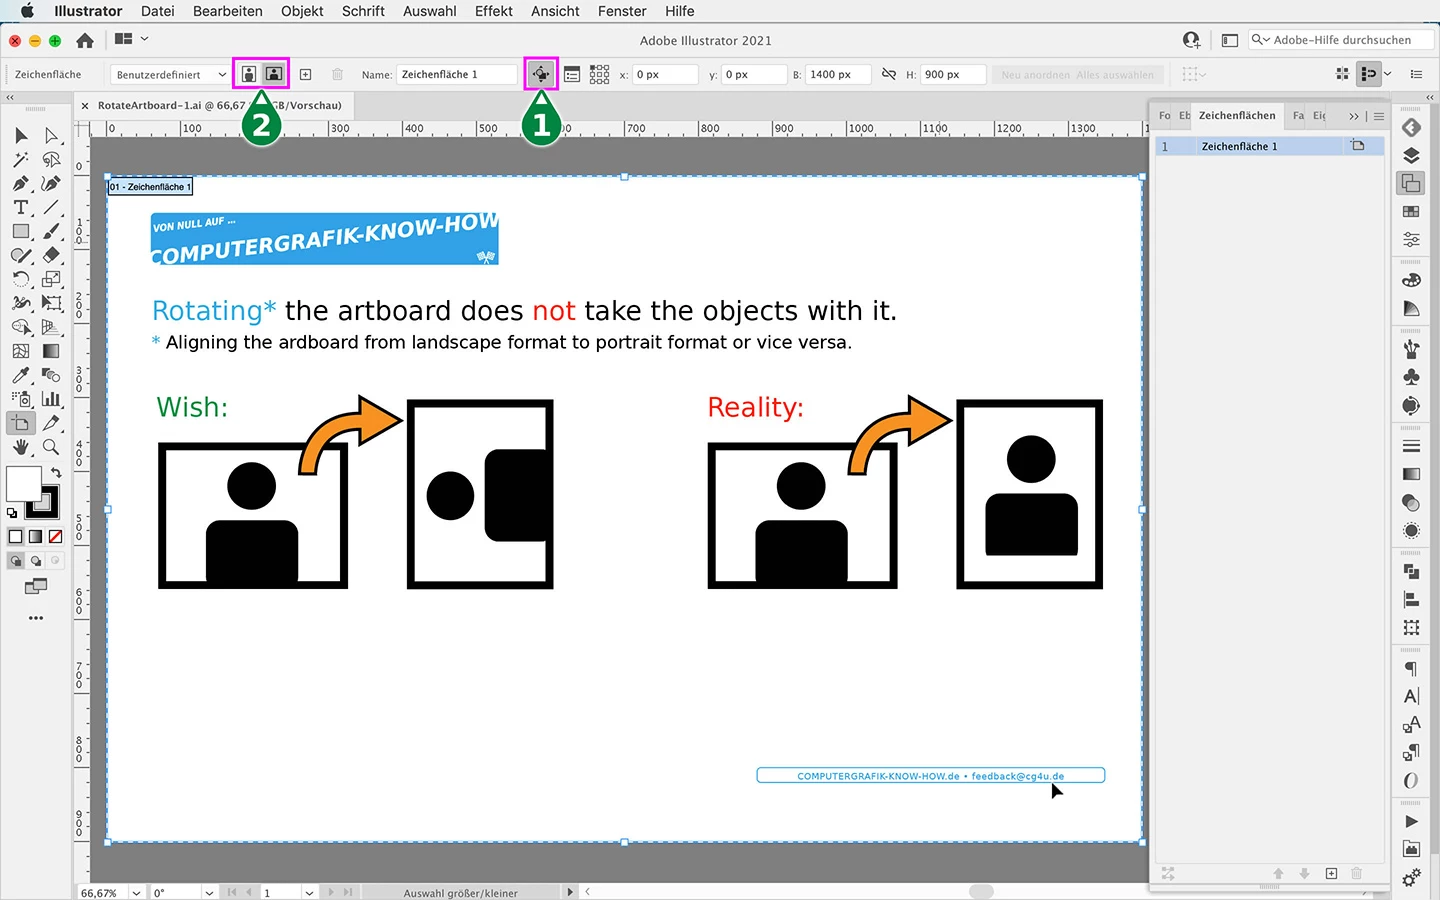Open the Objekt menu
This screenshot has height=900, width=1440.
pyautogui.click(x=302, y=11)
